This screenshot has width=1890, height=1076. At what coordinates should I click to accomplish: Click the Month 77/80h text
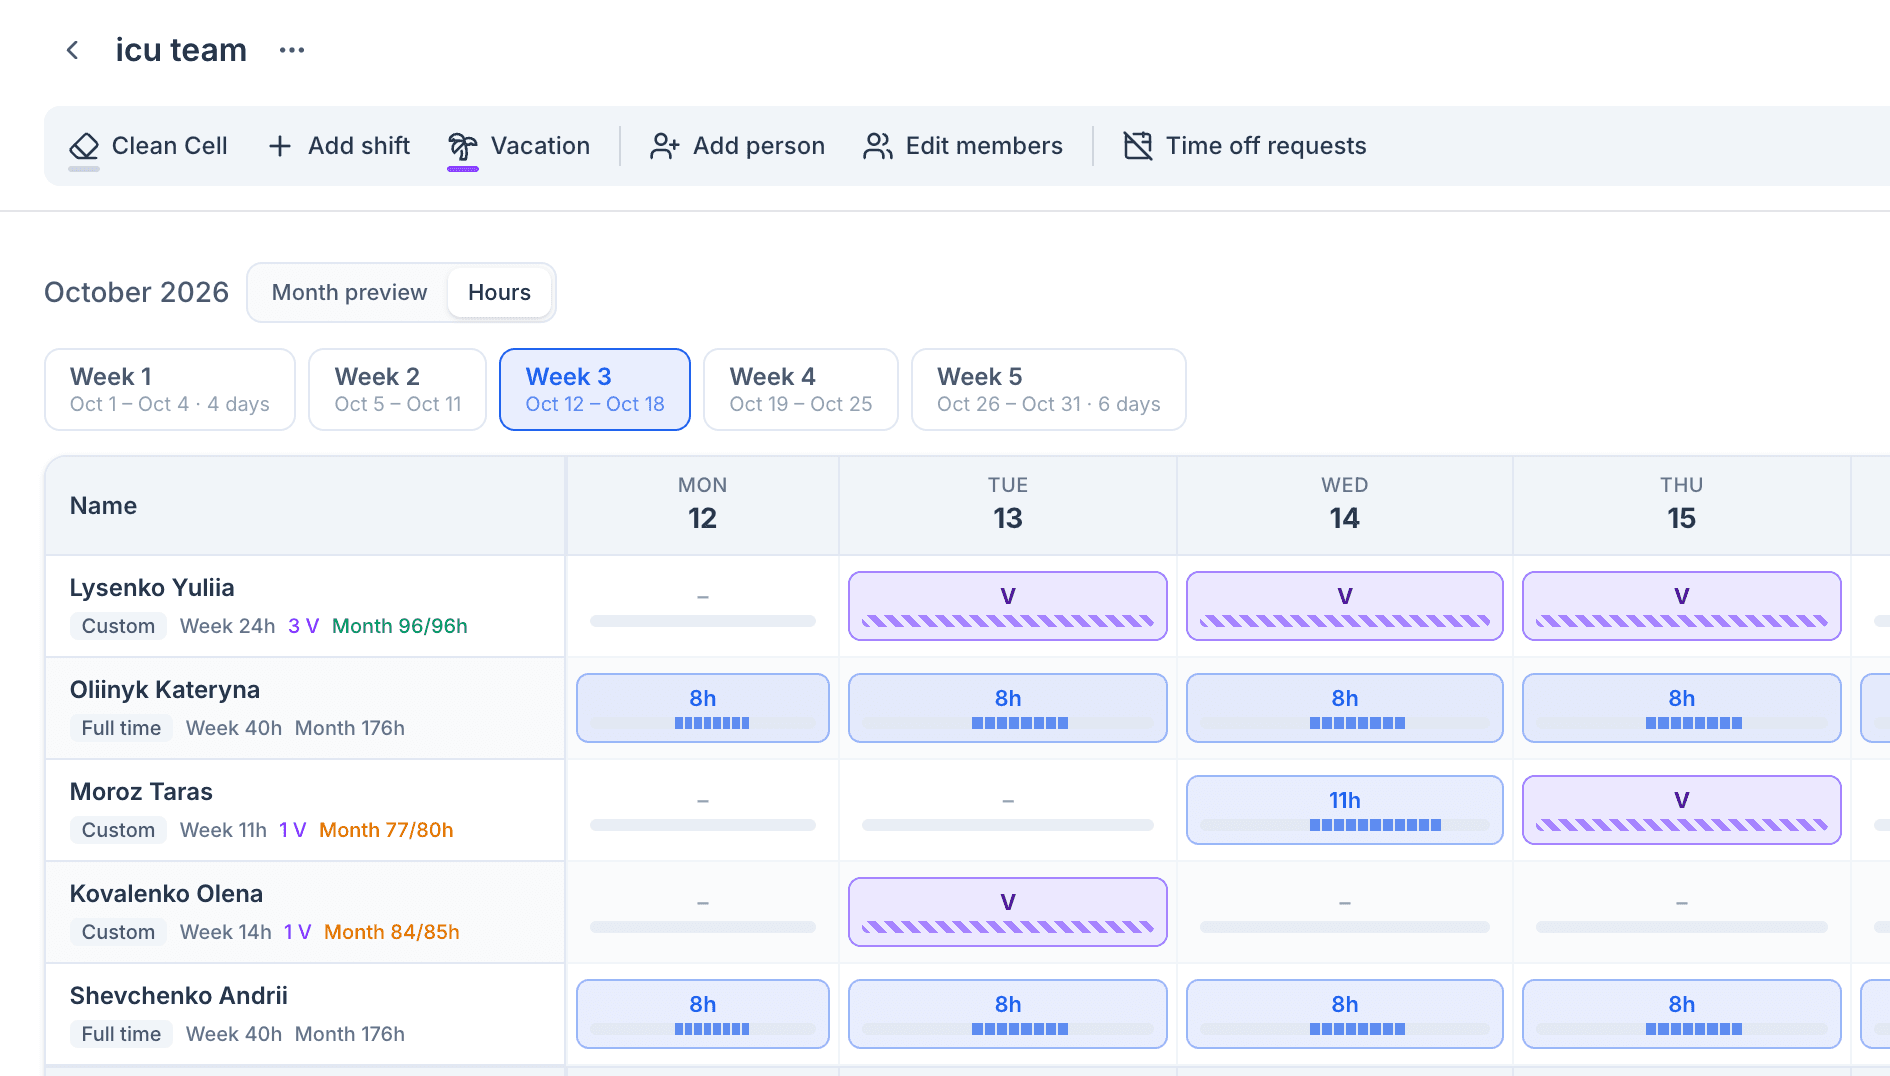(386, 830)
